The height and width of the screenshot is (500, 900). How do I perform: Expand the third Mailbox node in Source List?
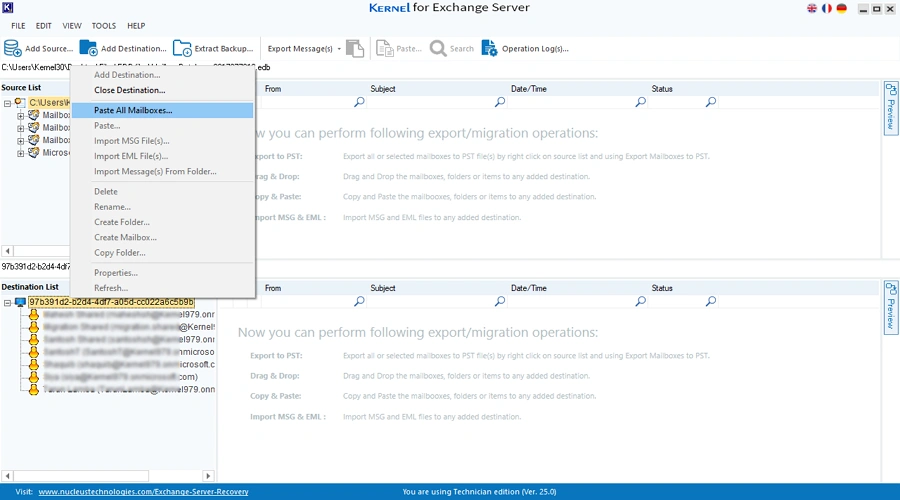click(x=21, y=141)
